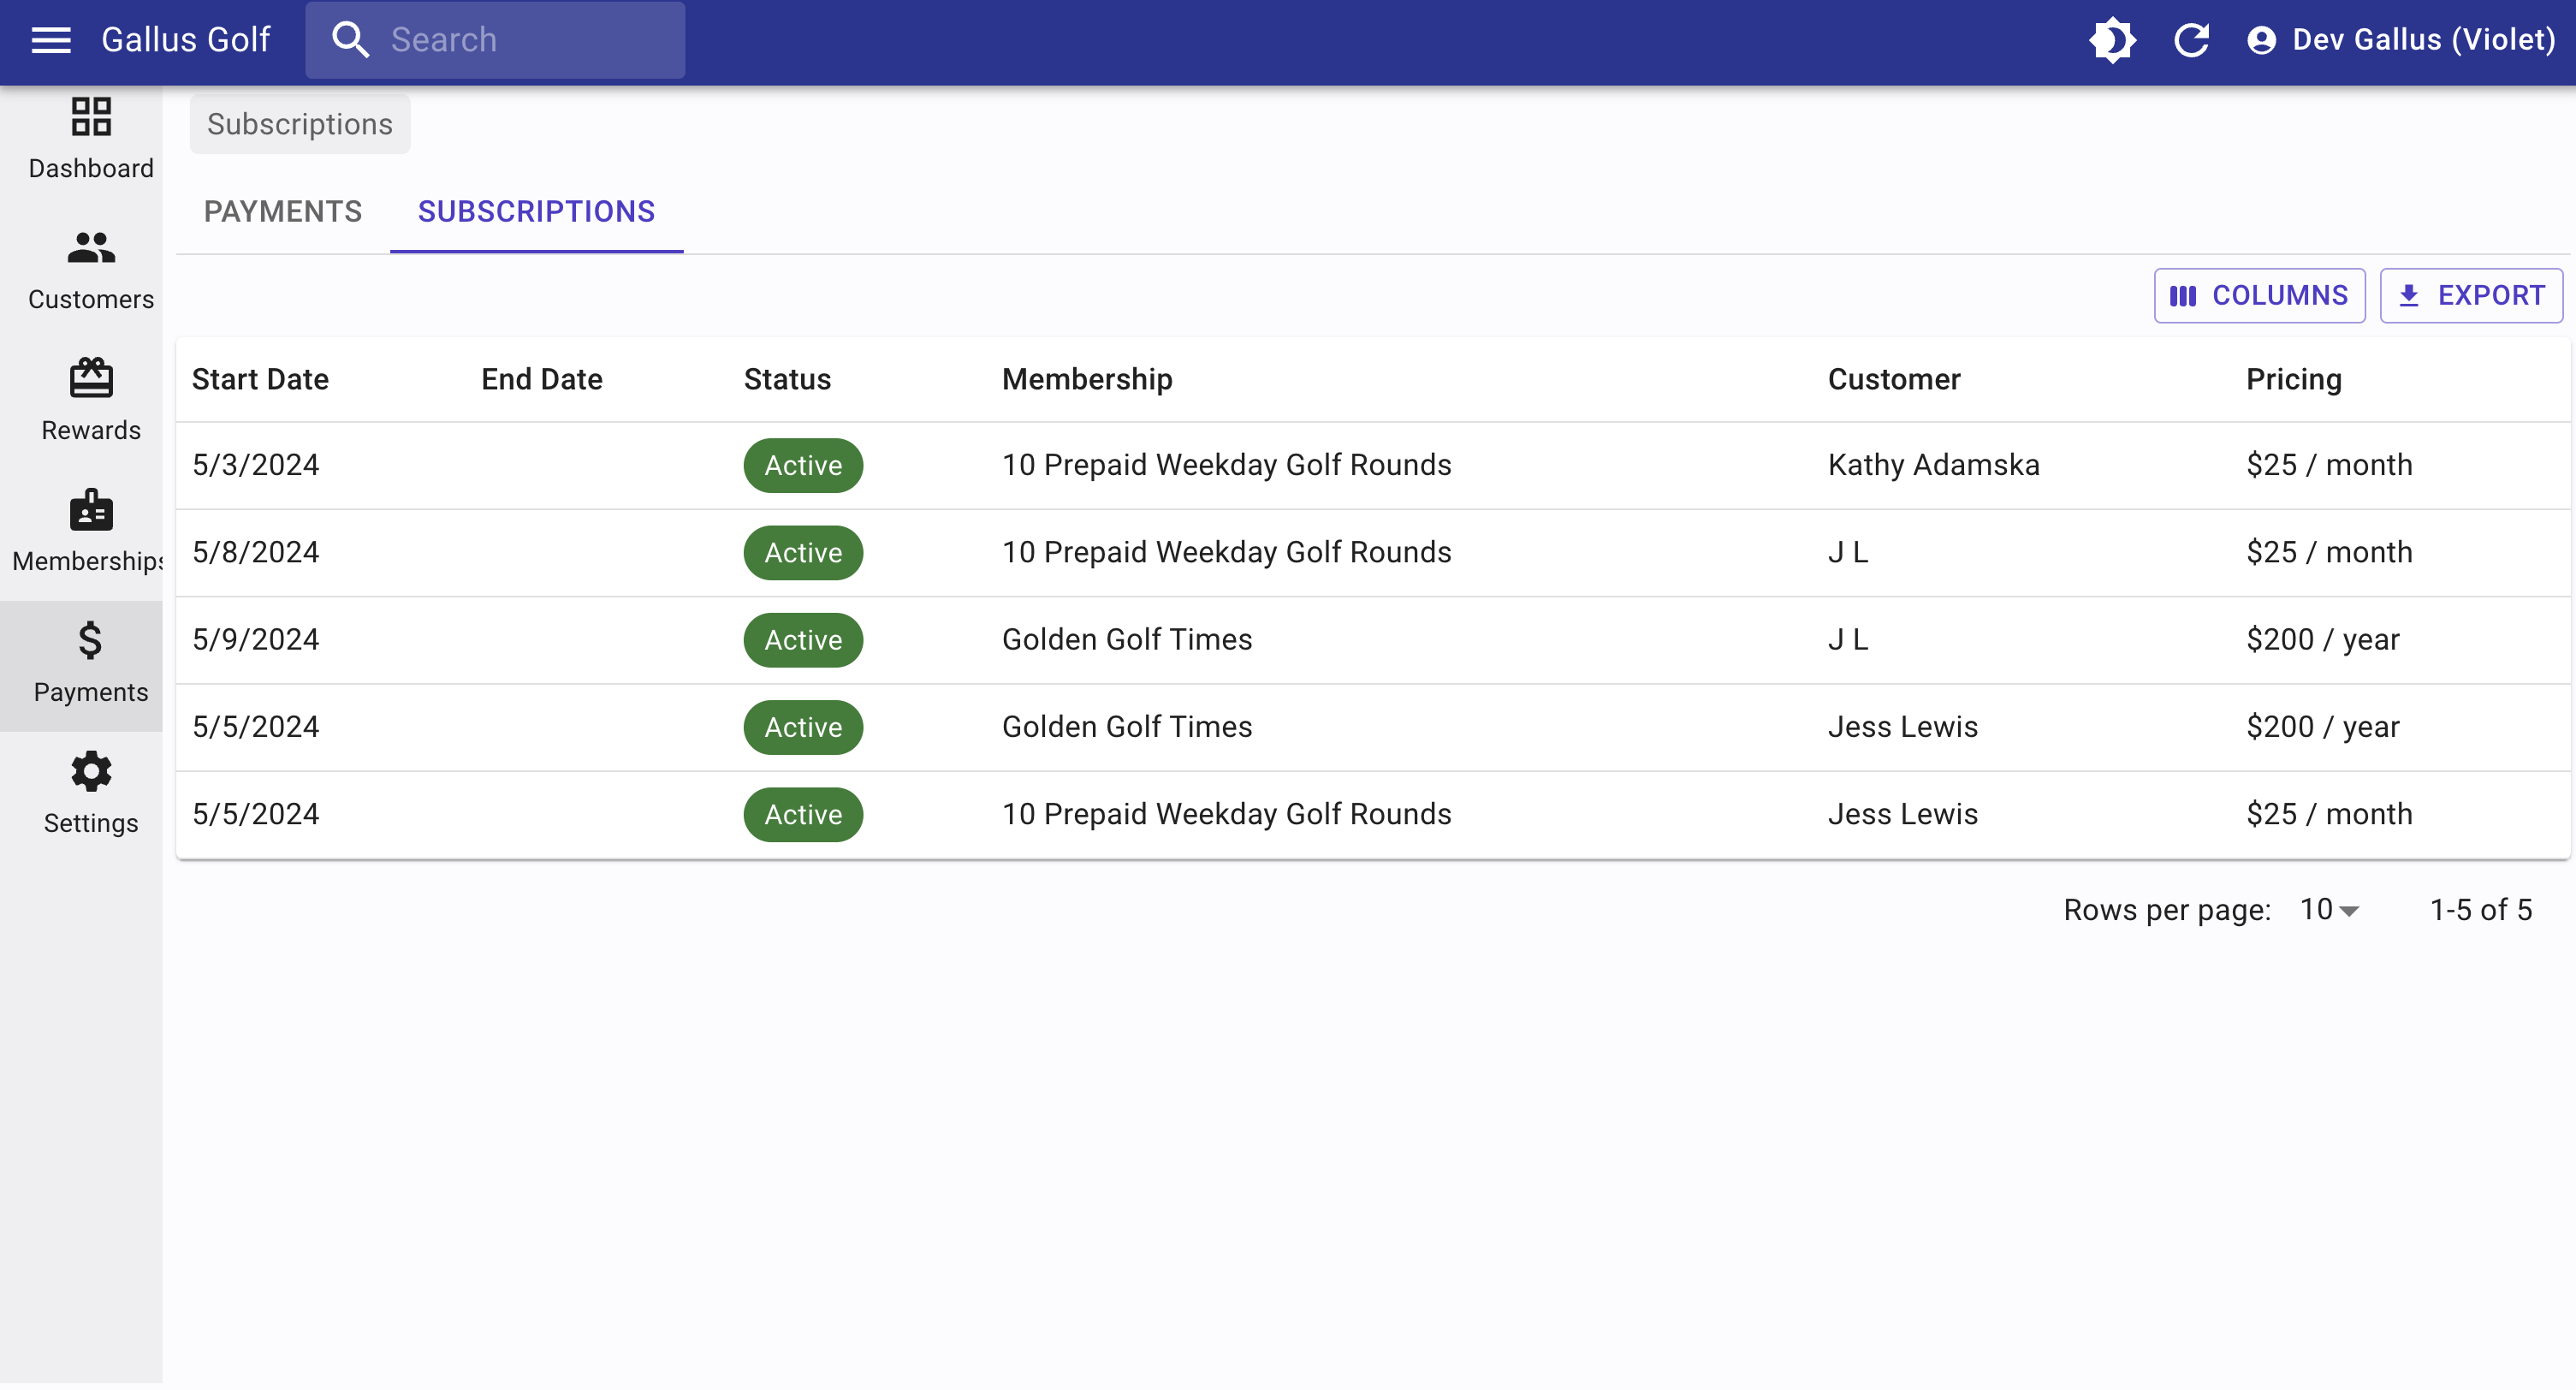Click $200 / year in 5/9/2024 row

(x=2322, y=640)
